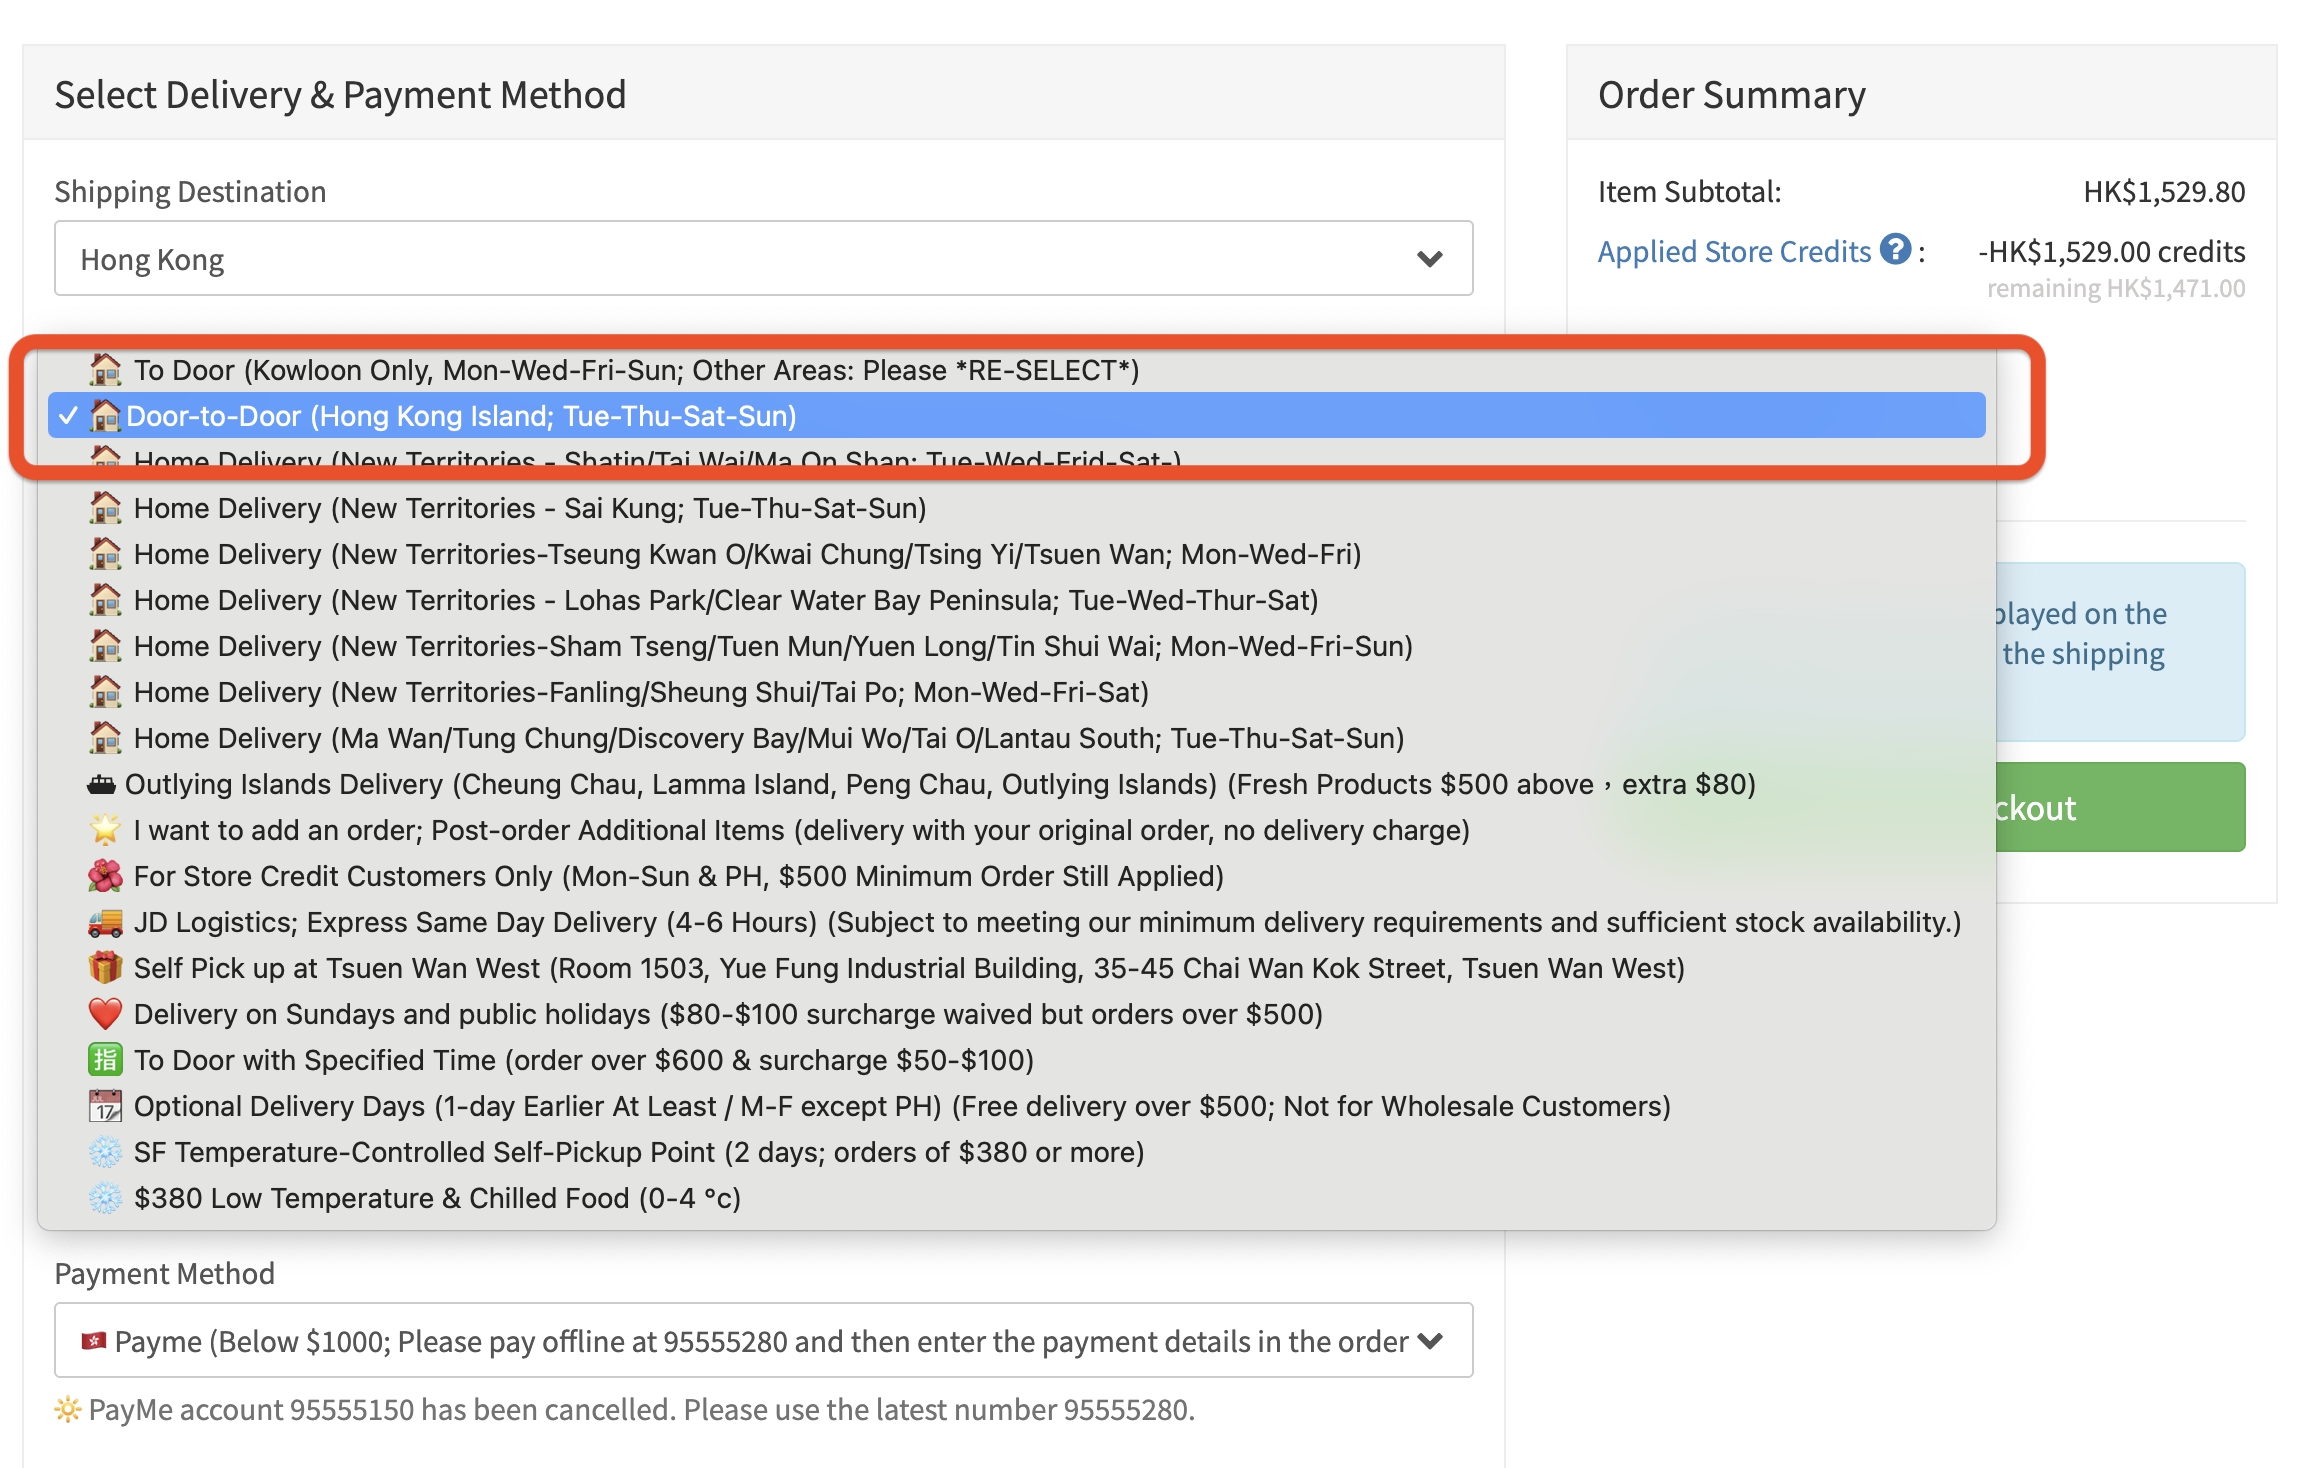Choose checked Door-to-Door Hong Kong Island option
The image size is (2308, 1468).
point(461,416)
